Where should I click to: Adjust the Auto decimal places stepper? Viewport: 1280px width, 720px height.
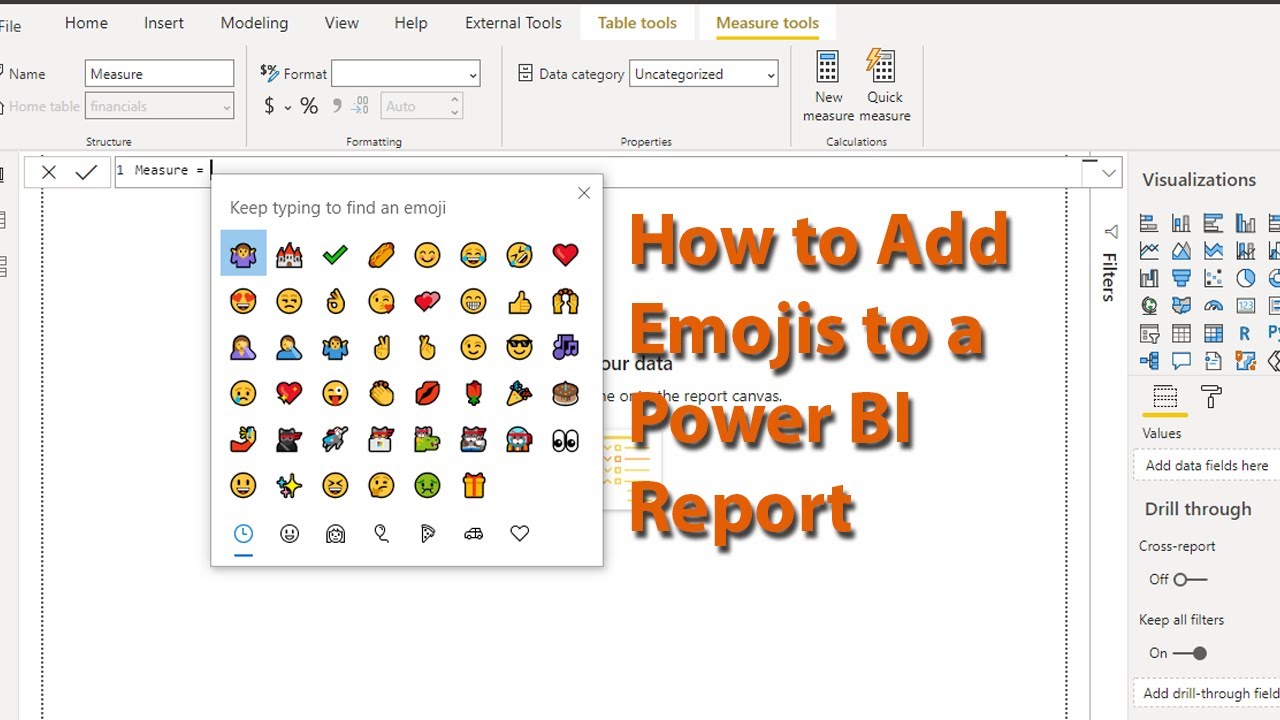(x=455, y=106)
